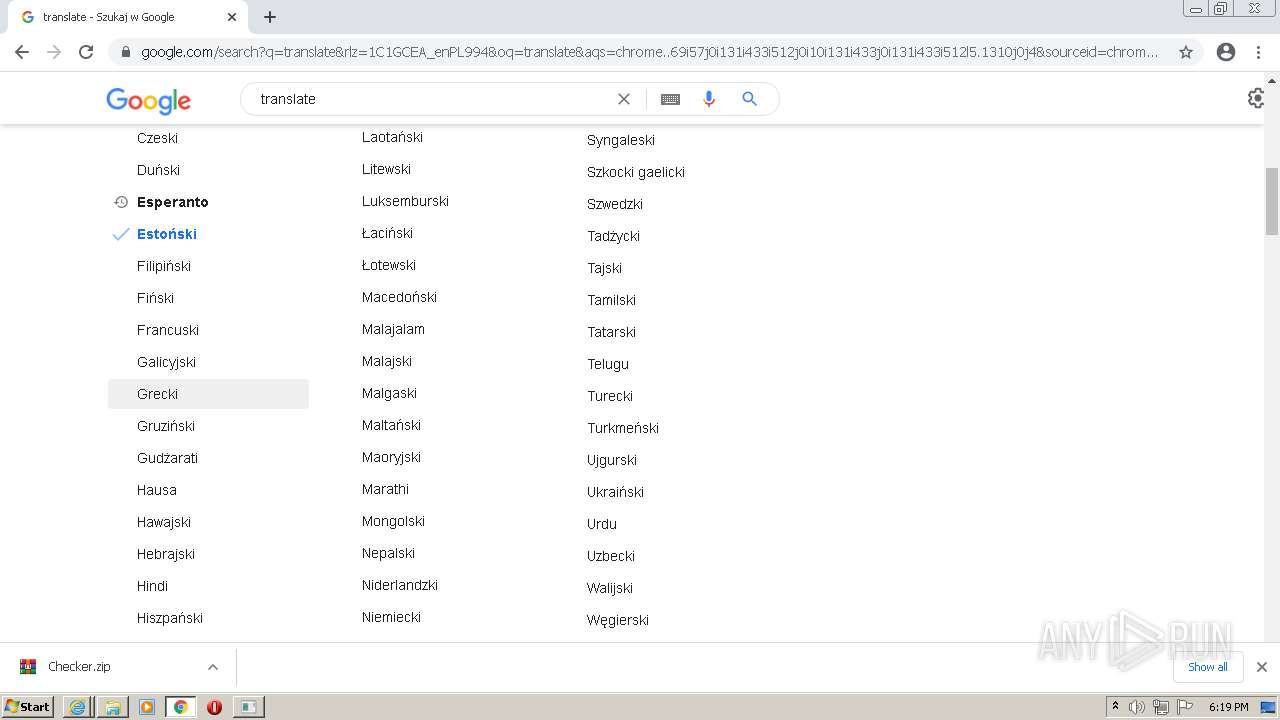Select Fiński language
Screen dimensions: 1280x720
coord(155,298)
